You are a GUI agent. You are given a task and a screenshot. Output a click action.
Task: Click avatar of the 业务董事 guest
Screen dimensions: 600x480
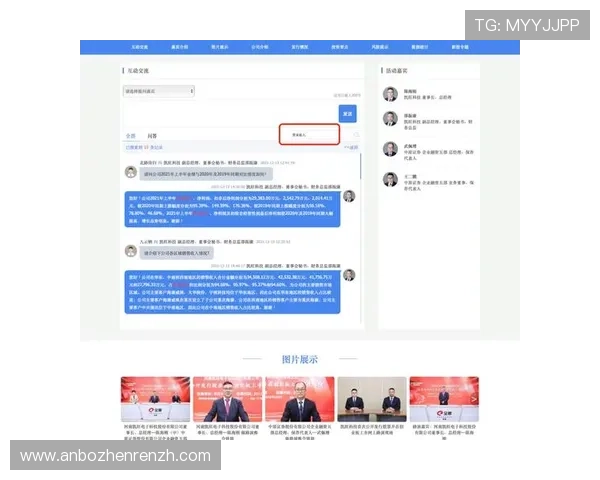pos(390,179)
